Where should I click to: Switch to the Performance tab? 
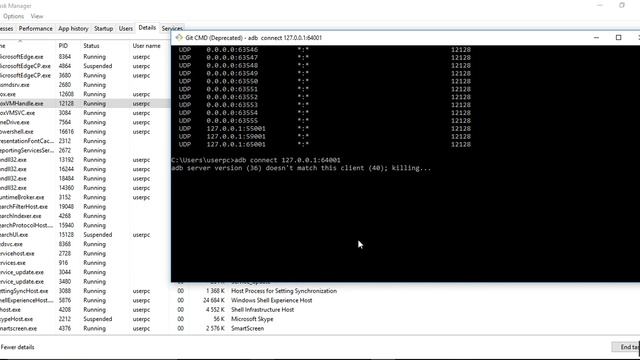pyautogui.click(x=36, y=29)
